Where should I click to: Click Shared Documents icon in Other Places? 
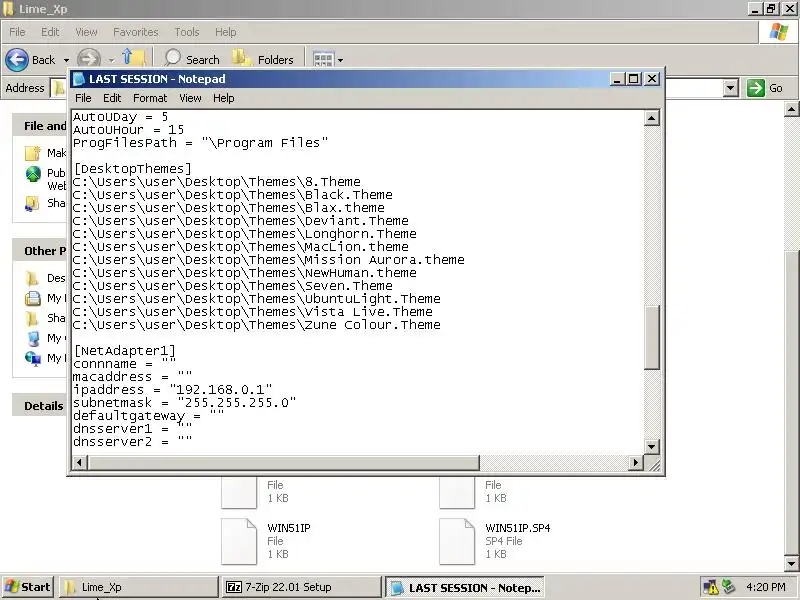tap(32, 318)
